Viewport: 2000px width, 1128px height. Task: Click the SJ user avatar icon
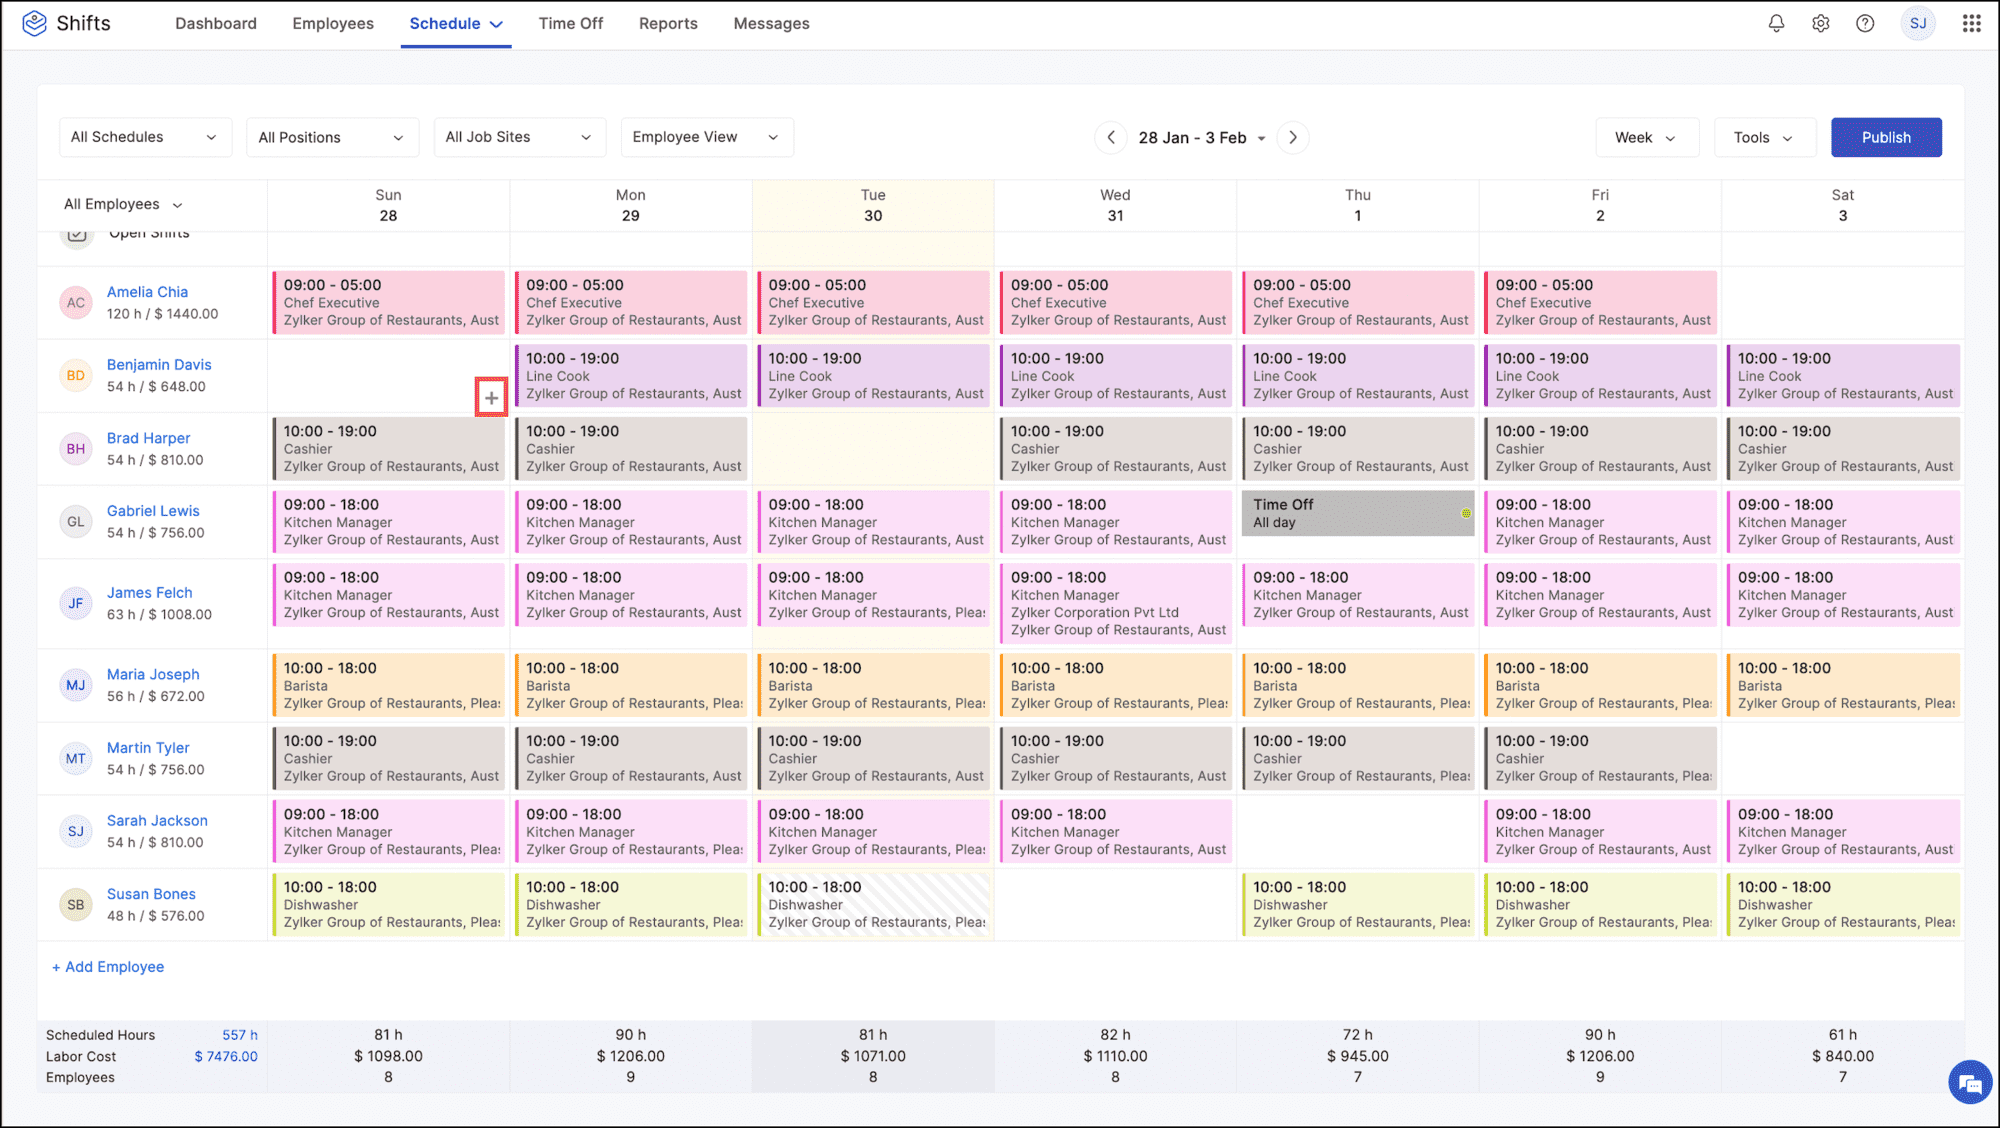coord(1919,23)
